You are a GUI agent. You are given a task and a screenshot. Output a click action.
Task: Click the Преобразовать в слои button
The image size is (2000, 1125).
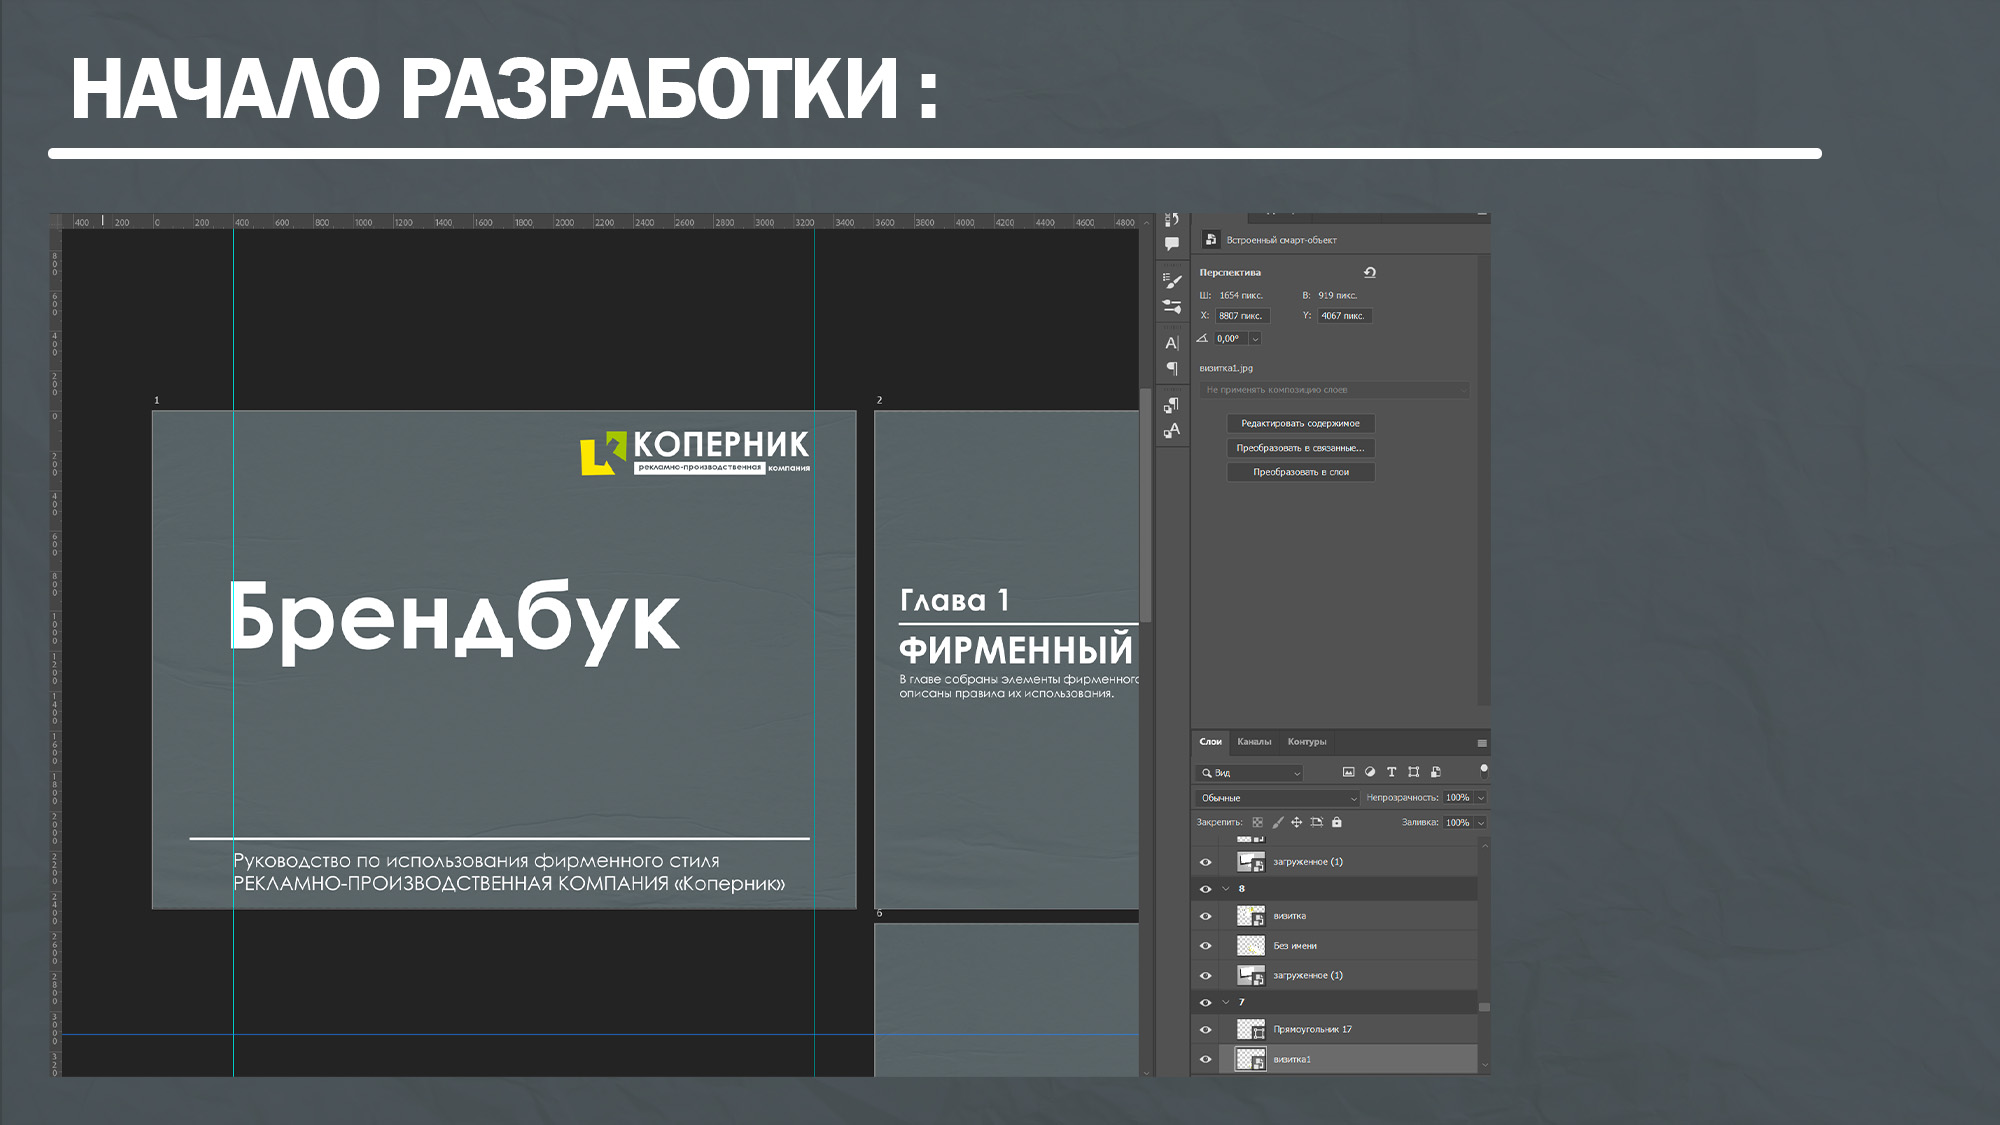pos(1300,472)
